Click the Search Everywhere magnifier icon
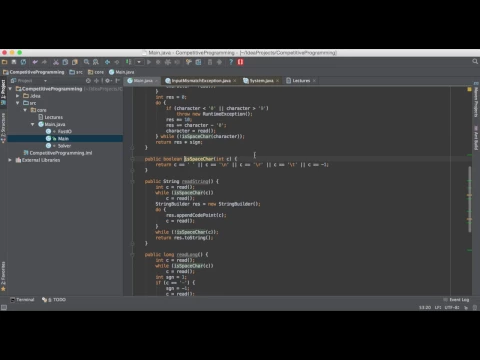This screenshot has height=360, width=480. click(x=475, y=62)
